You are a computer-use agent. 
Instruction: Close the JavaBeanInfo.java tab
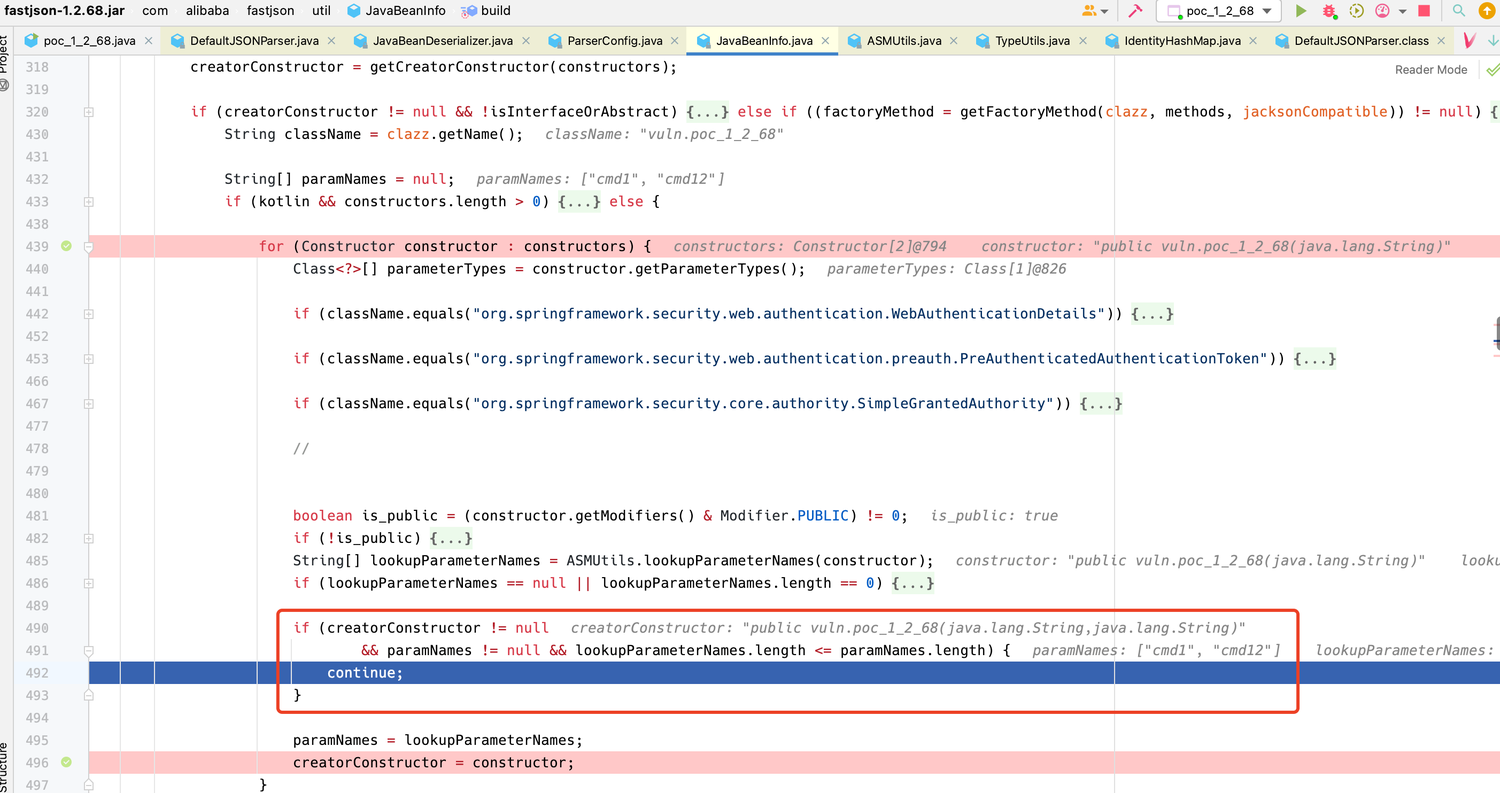pyautogui.click(x=825, y=41)
